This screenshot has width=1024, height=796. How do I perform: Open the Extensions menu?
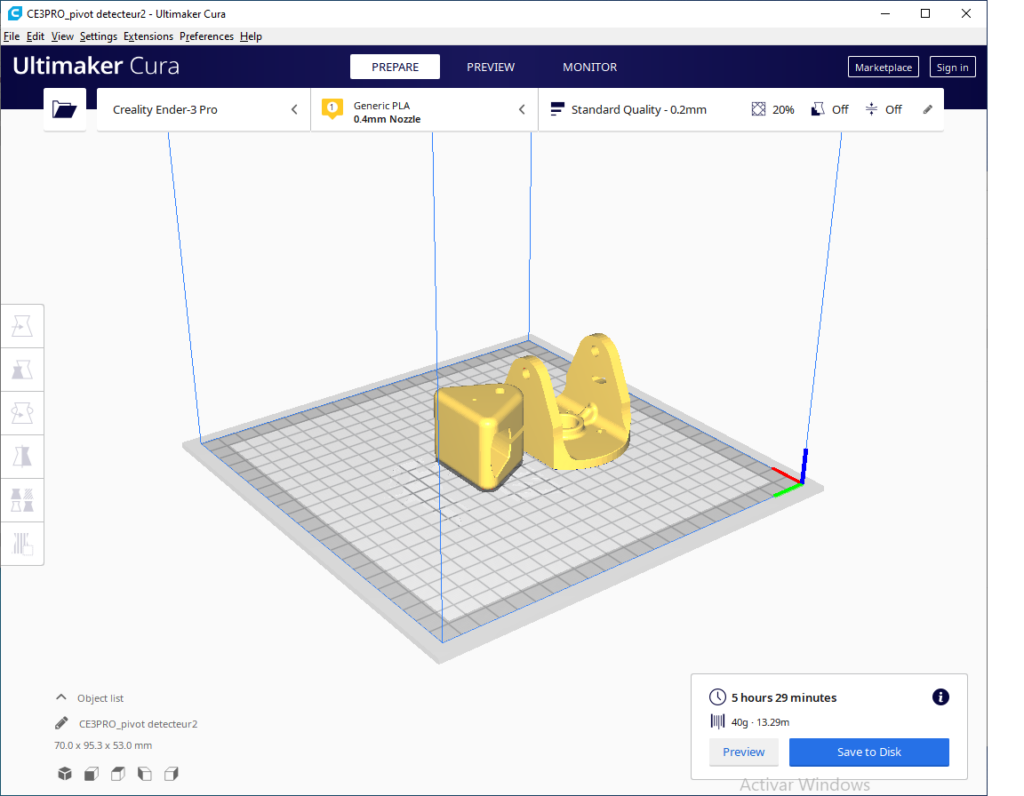tap(148, 36)
